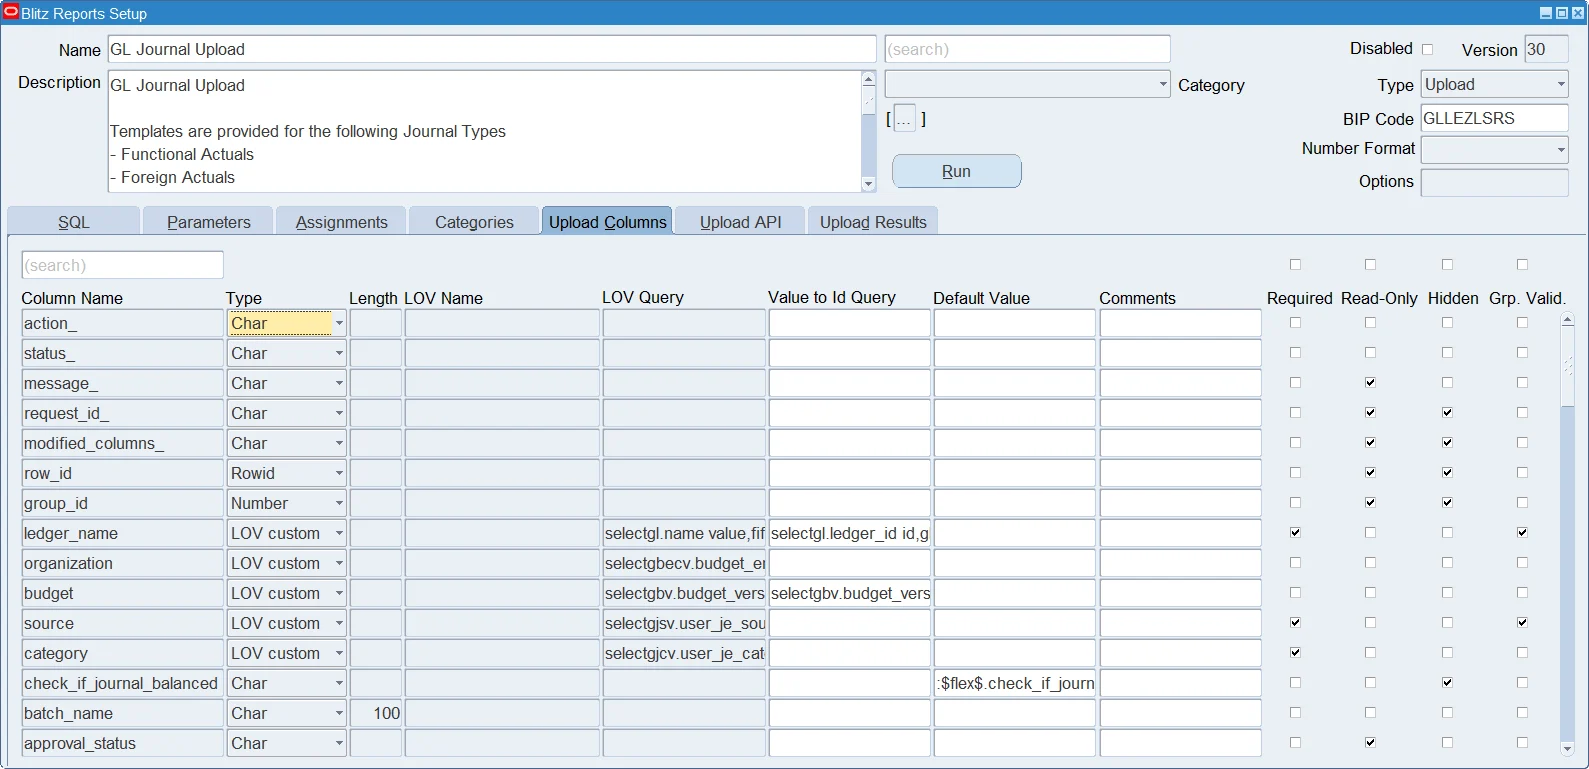This screenshot has height=769, width=1589.
Task: Uncheck Hidden for the request_id_ row
Action: pyautogui.click(x=1447, y=412)
